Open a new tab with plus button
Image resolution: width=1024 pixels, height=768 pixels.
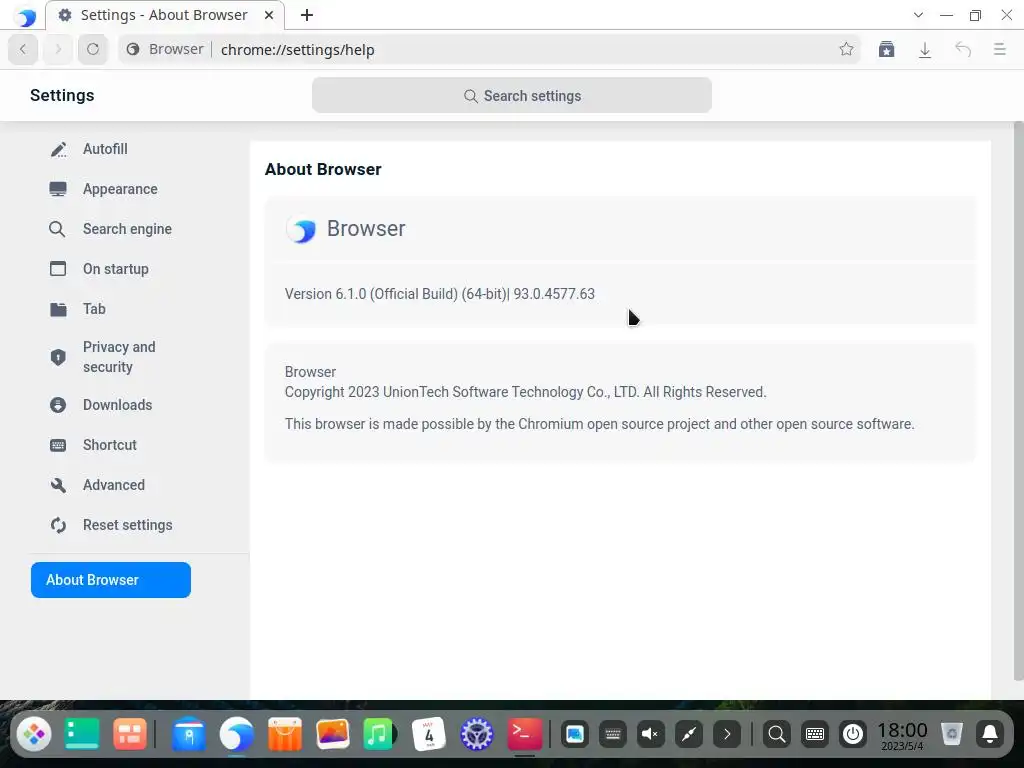[x=307, y=15]
